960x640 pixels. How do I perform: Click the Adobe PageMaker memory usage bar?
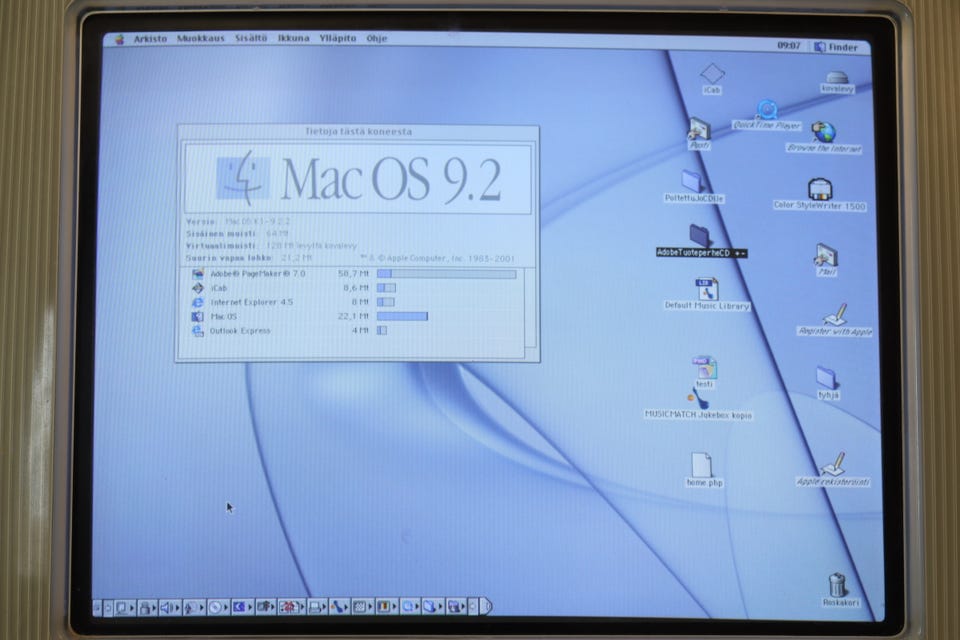point(446,274)
